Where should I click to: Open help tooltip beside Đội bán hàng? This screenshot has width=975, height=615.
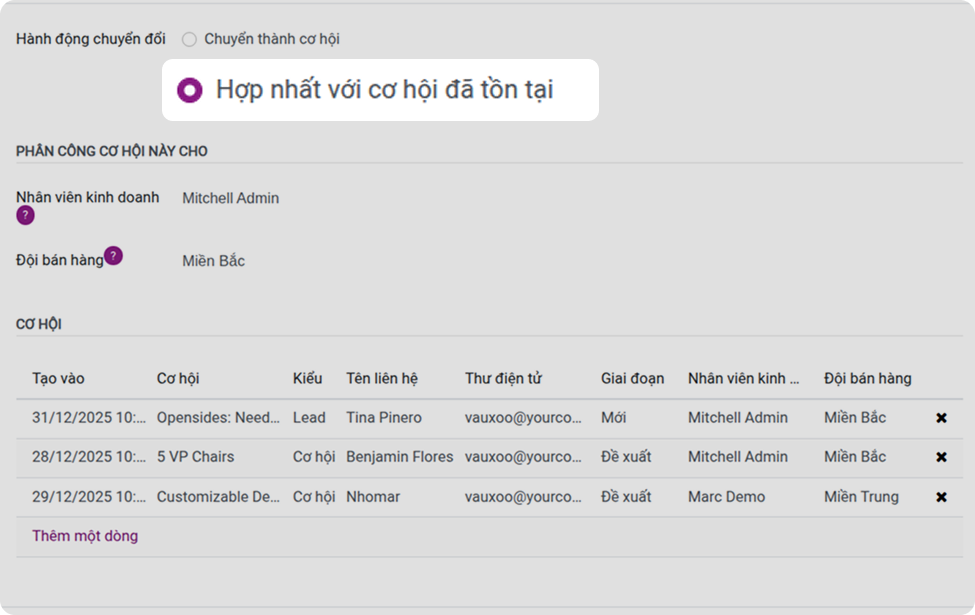point(113,256)
